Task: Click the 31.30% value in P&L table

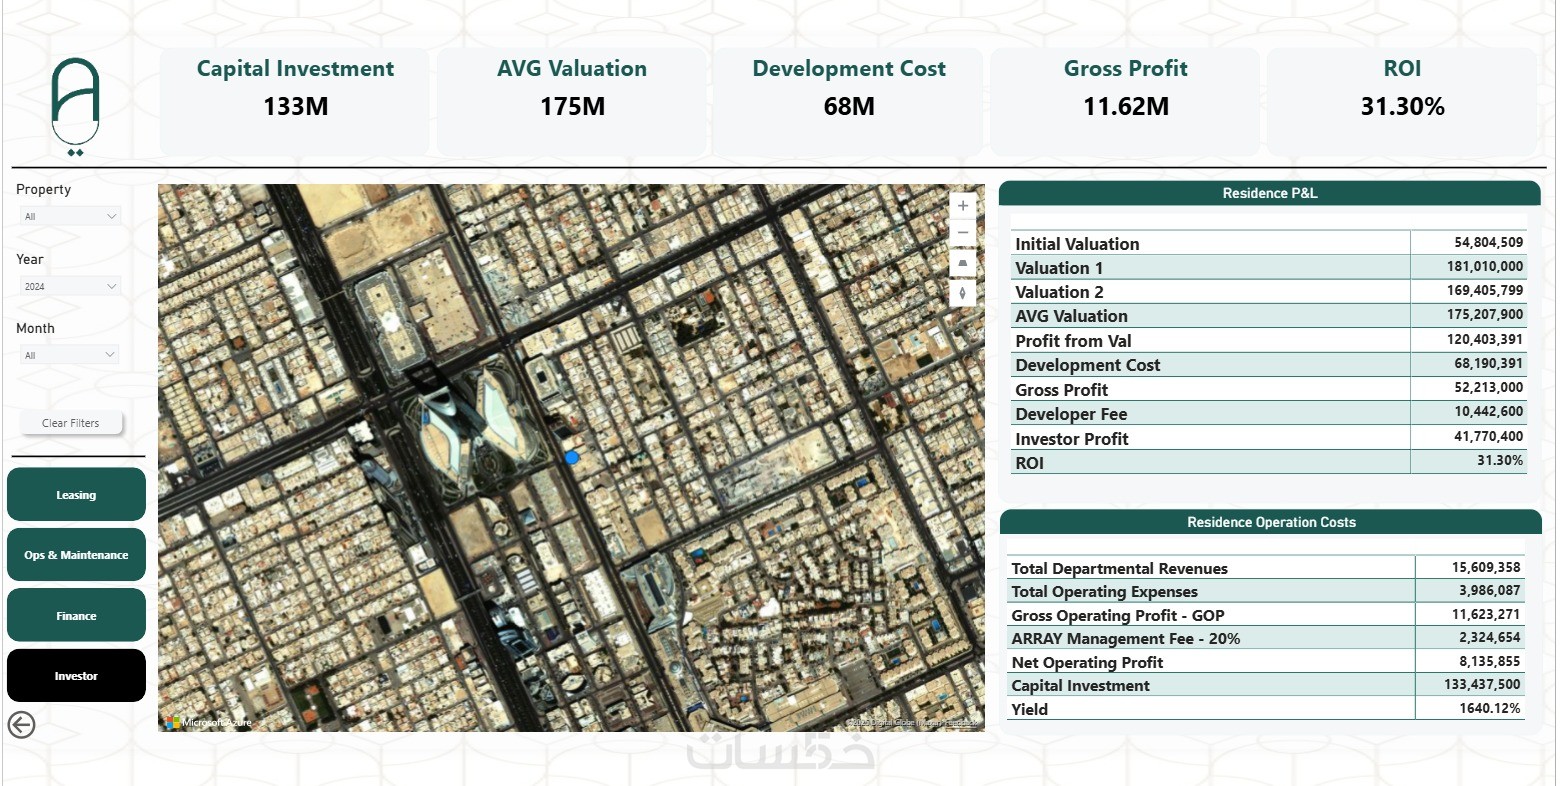Action: (x=1500, y=460)
